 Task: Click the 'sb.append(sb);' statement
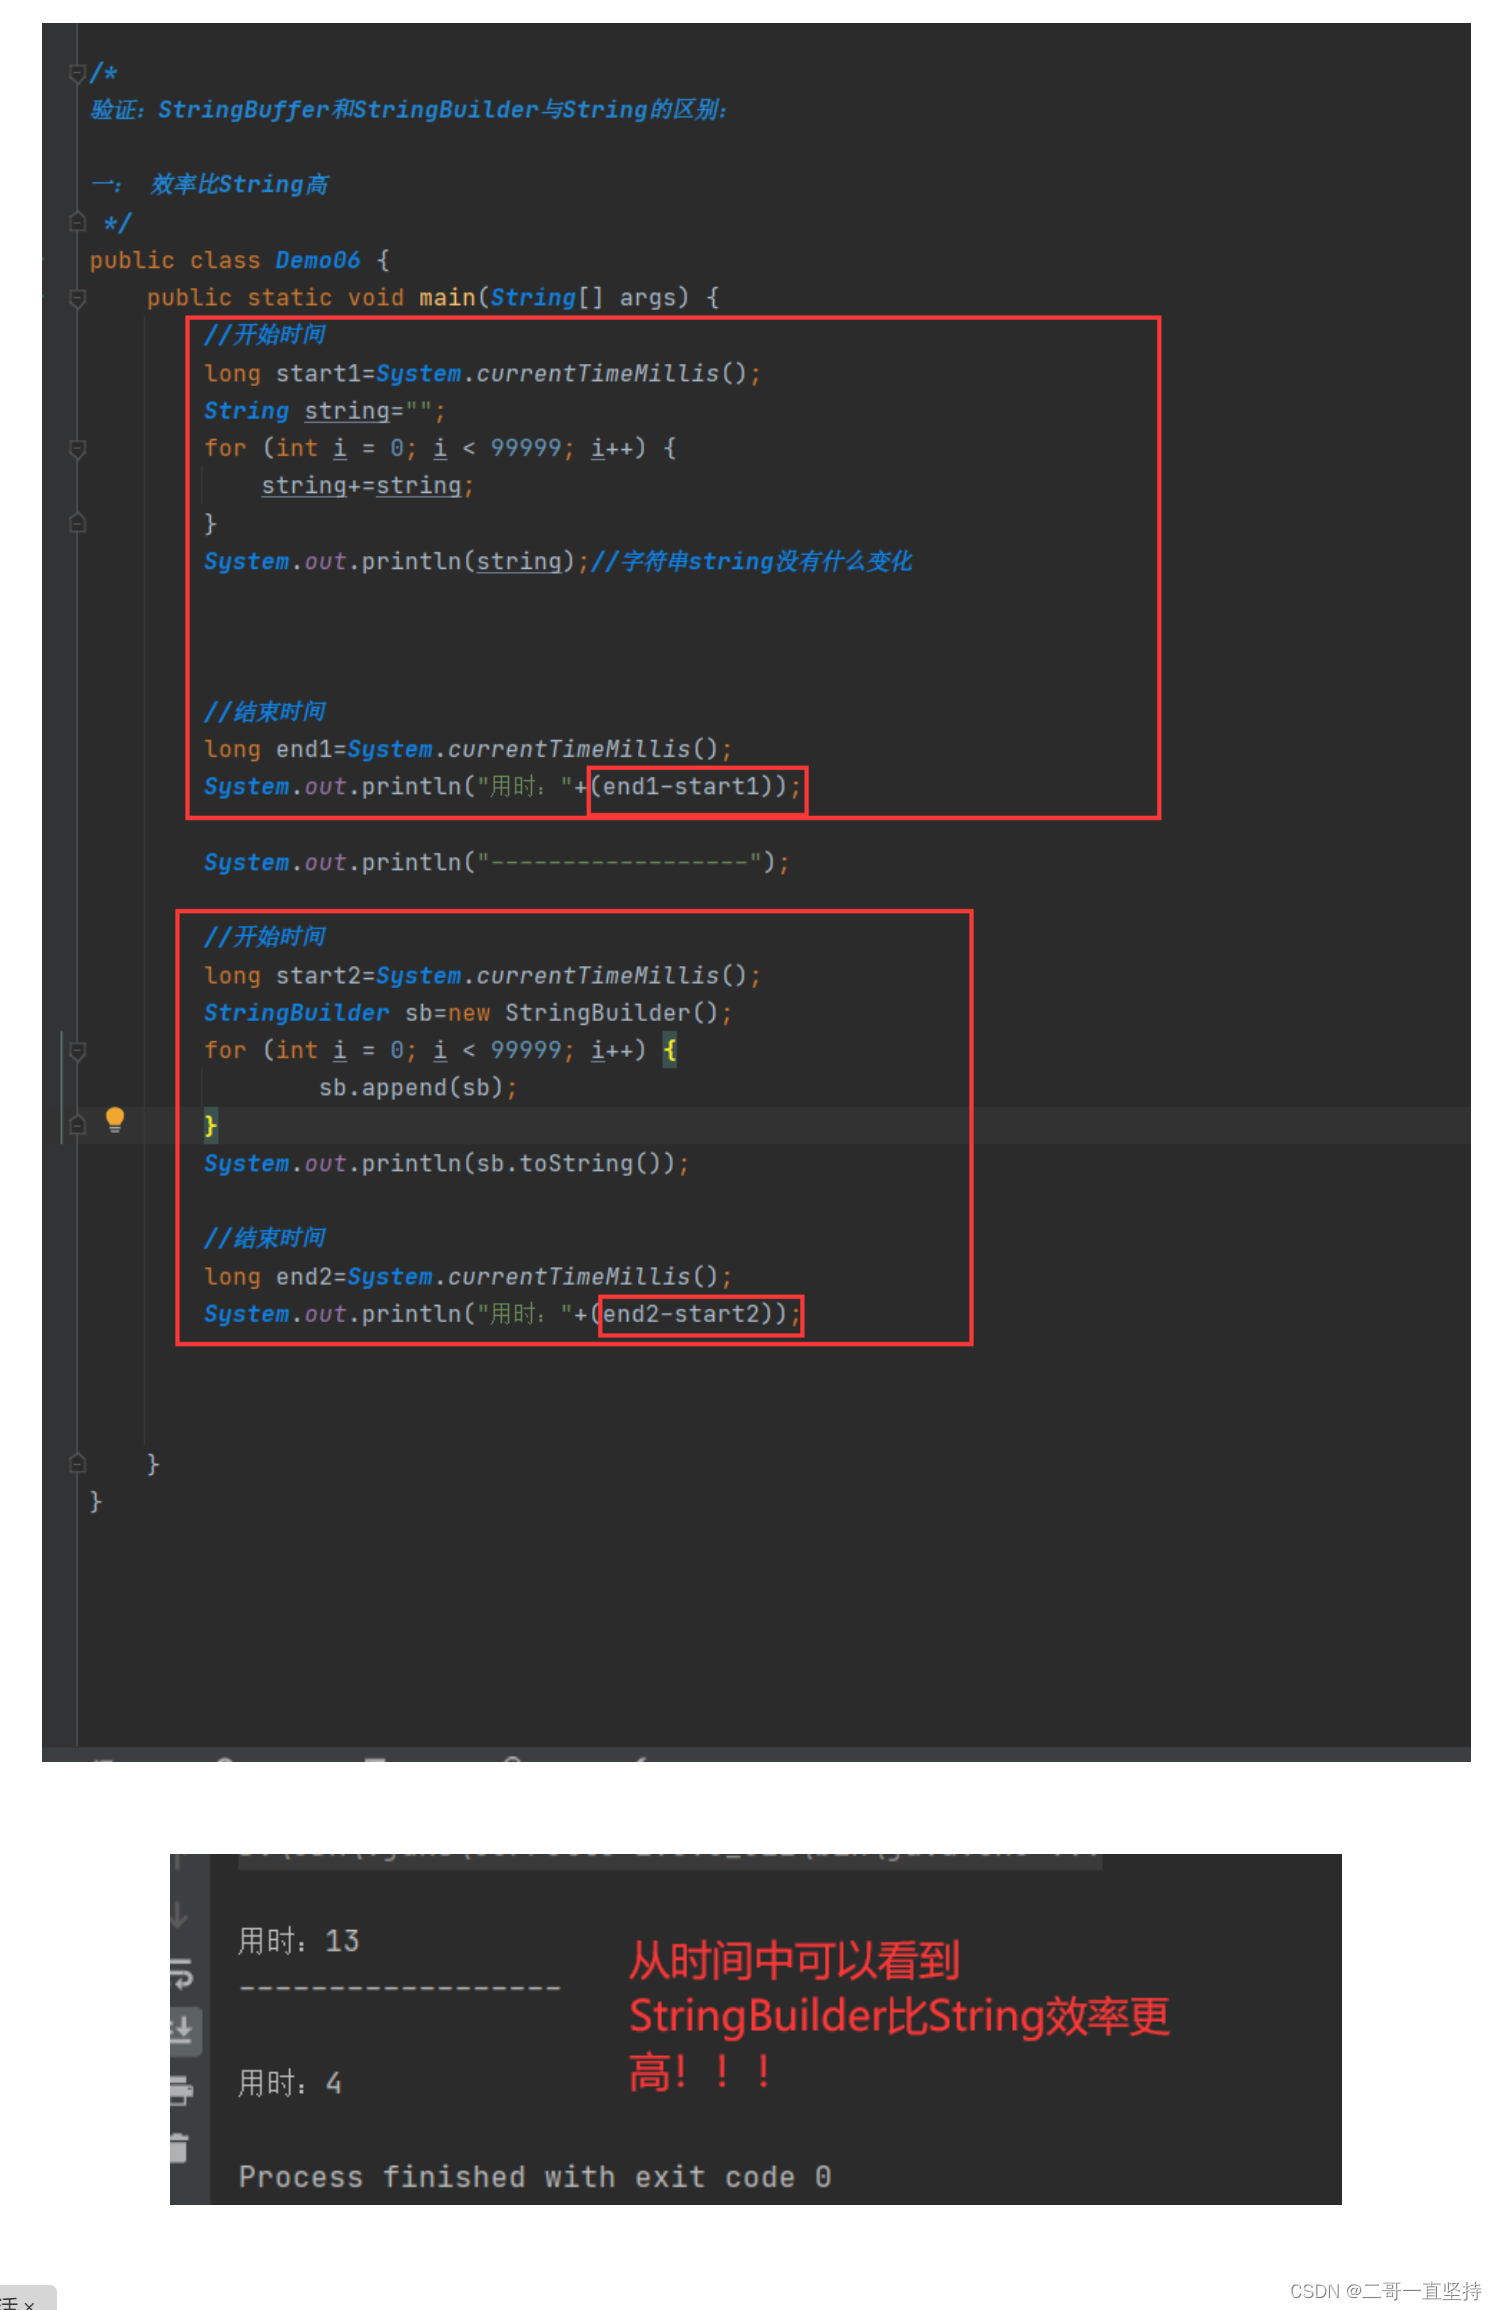pyautogui.click(x=418, y=1088)
